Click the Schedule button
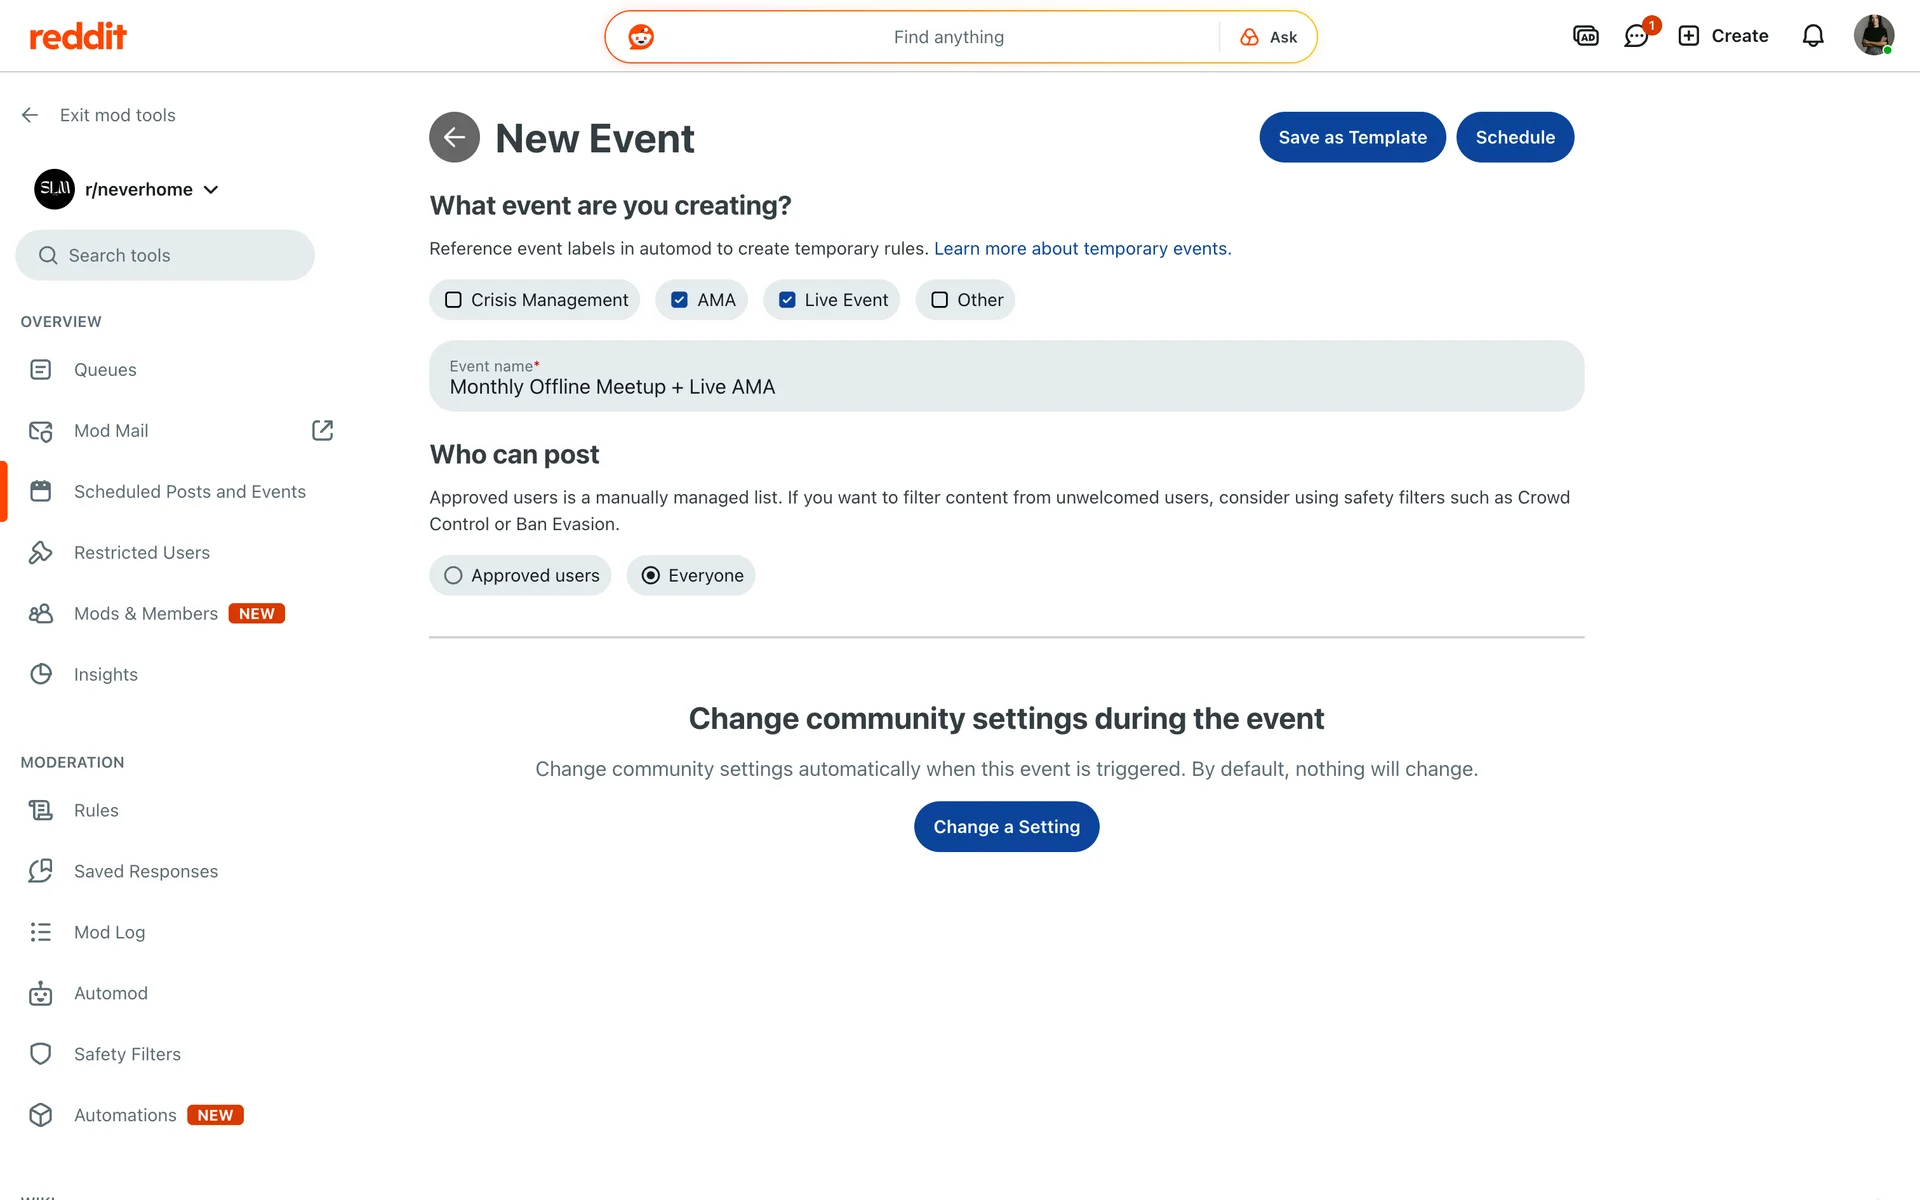The width and height of the screenshot is (1920, 1200). (1514, 138)
